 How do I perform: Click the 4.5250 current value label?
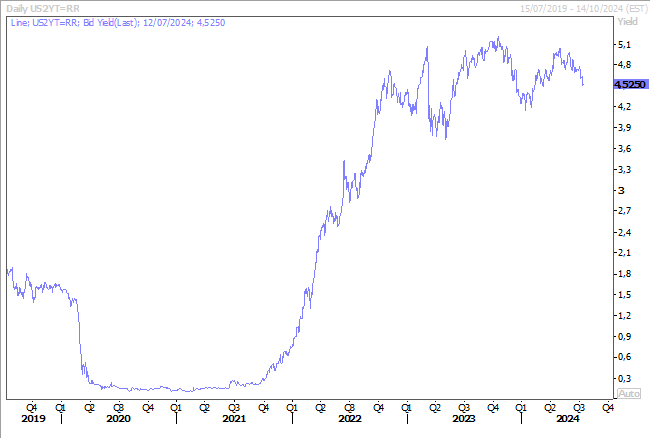(x=630, y=85)
